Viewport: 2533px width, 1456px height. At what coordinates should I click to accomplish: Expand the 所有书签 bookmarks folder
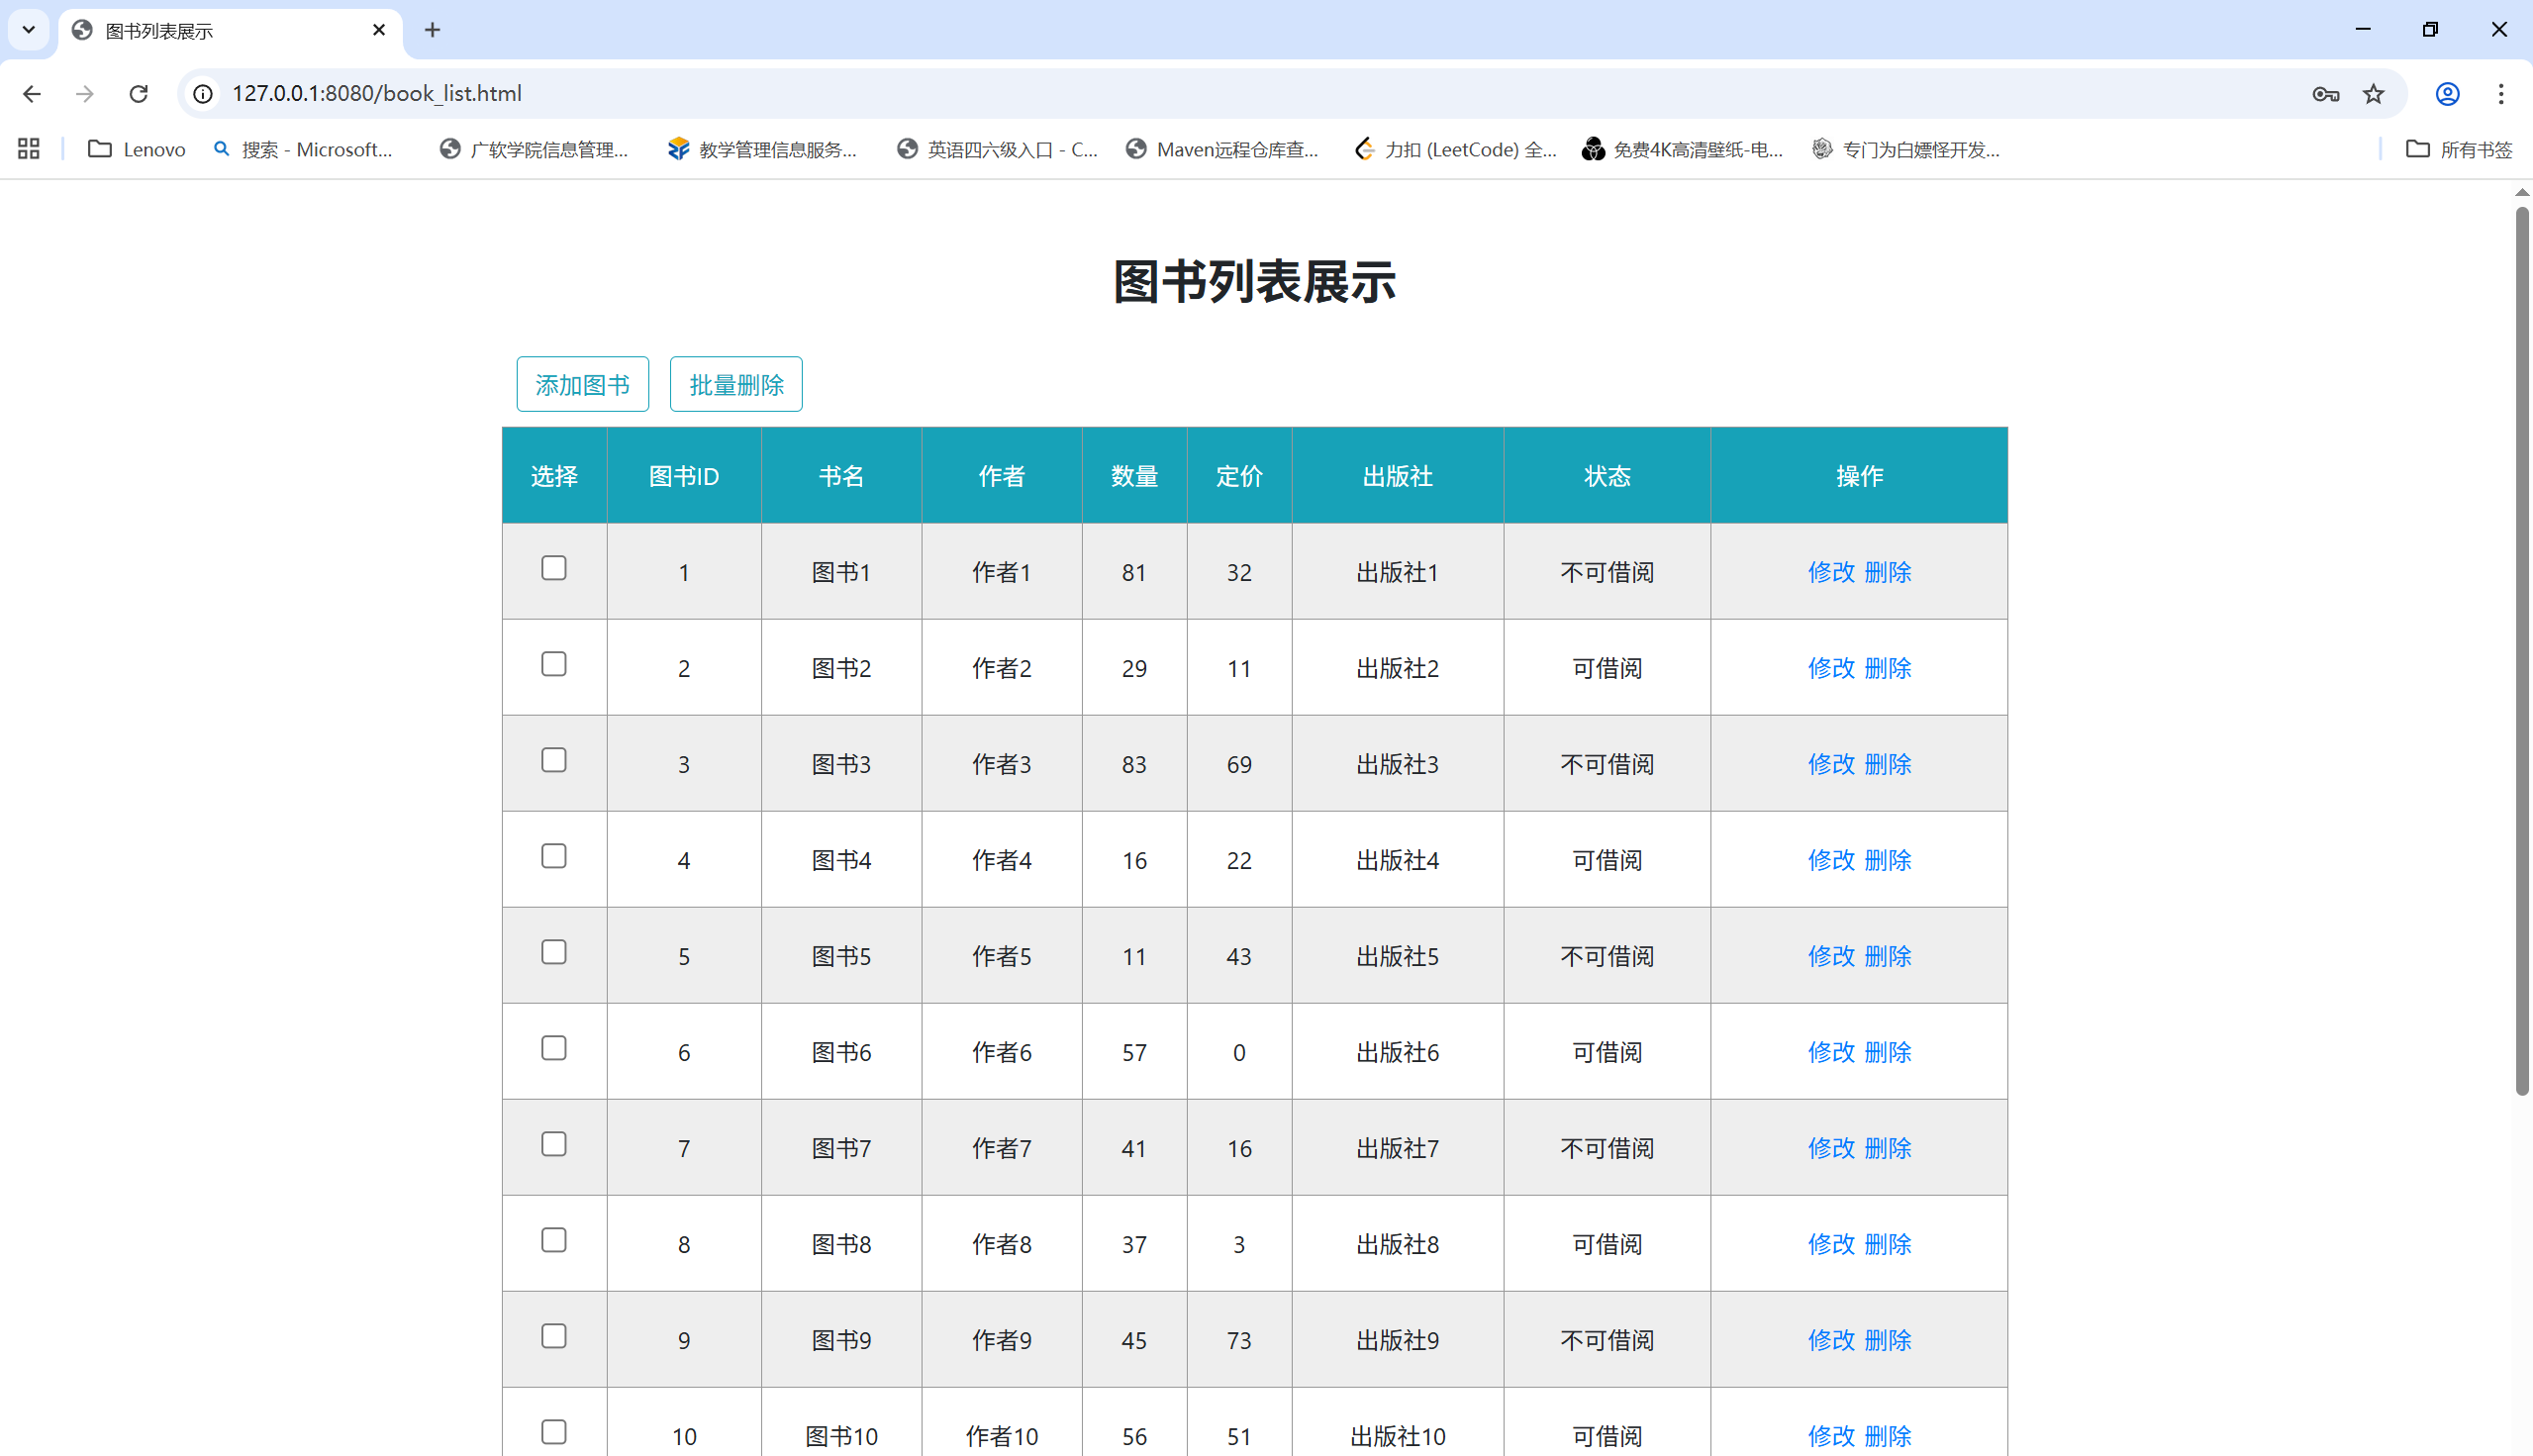2459,149
